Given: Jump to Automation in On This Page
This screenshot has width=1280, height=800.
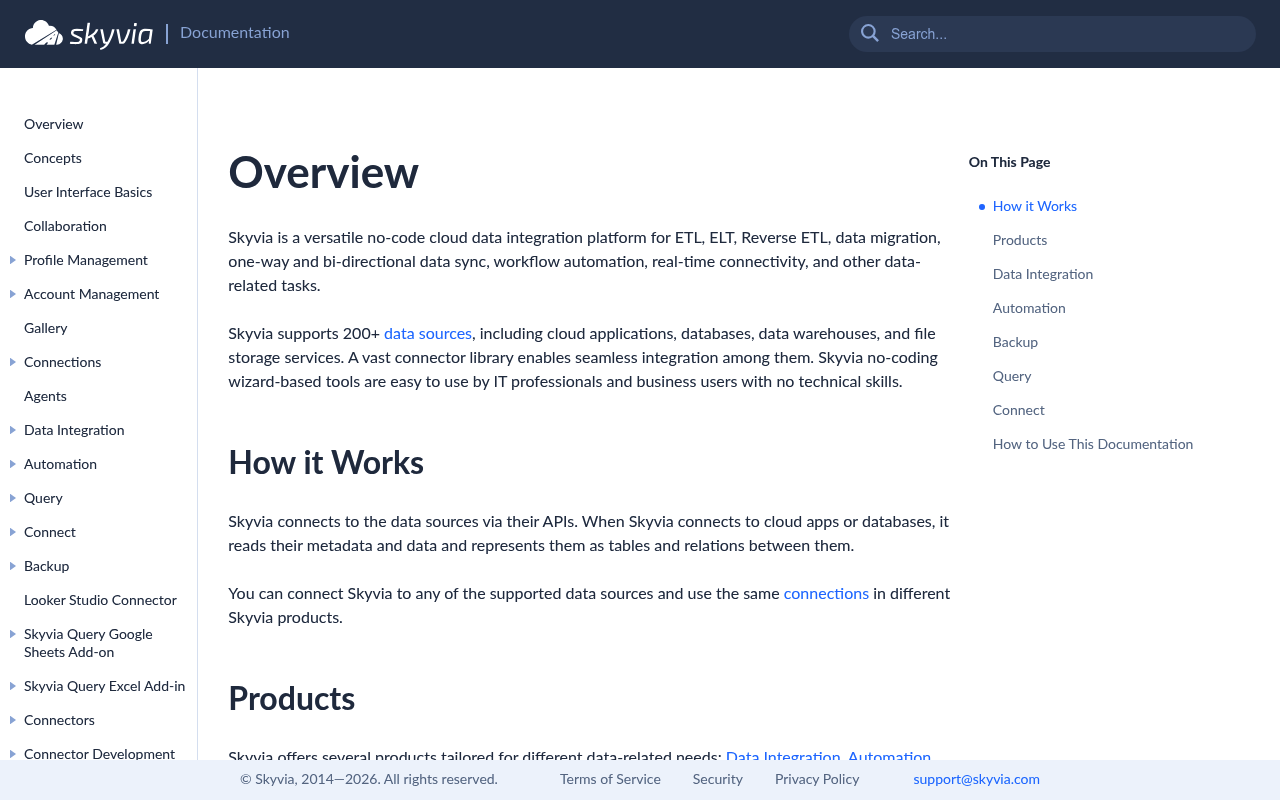Looking at the screenshot, I should [x=1029, y=308].
